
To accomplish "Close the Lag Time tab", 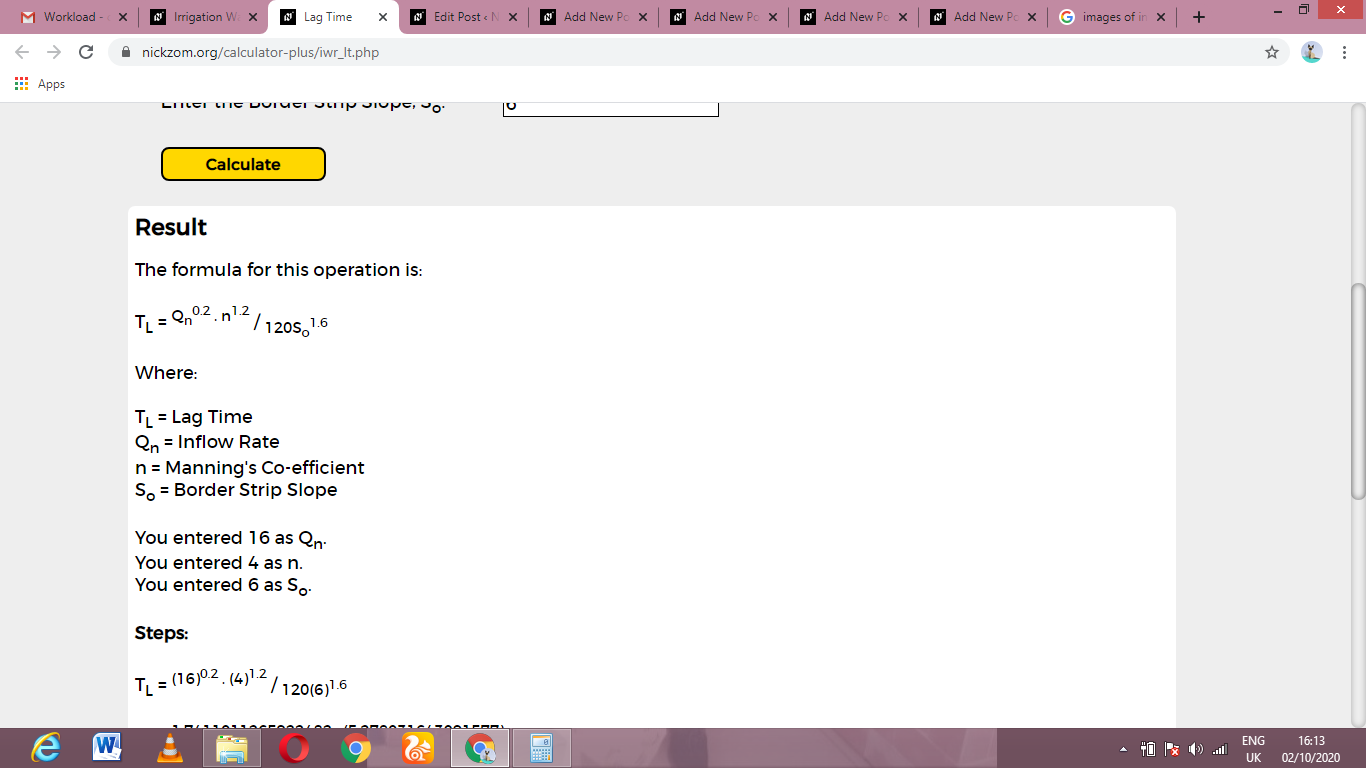I will click(381, 17).
